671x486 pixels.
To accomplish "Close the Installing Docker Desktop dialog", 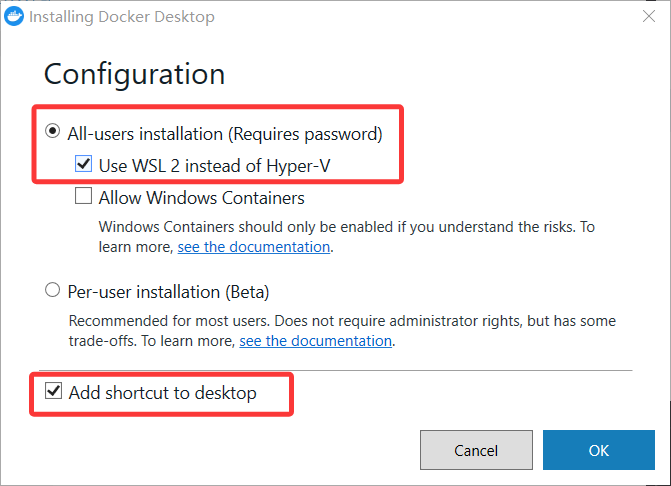I will point(649,16).
